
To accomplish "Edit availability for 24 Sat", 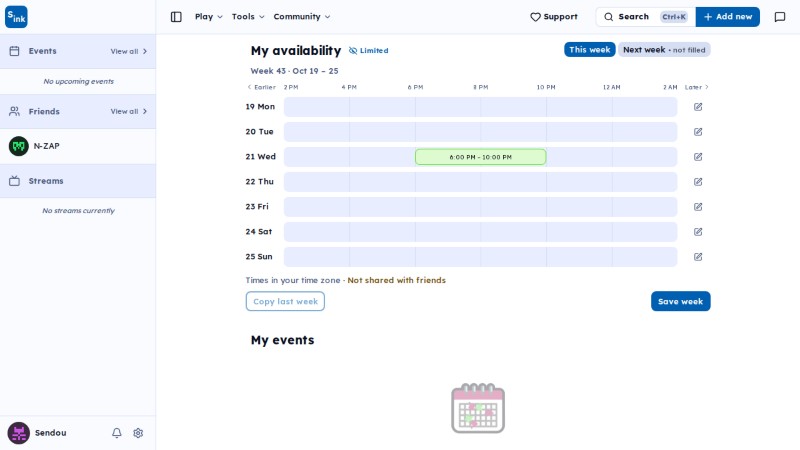I will pyautogui.click(x=698, y=232).
